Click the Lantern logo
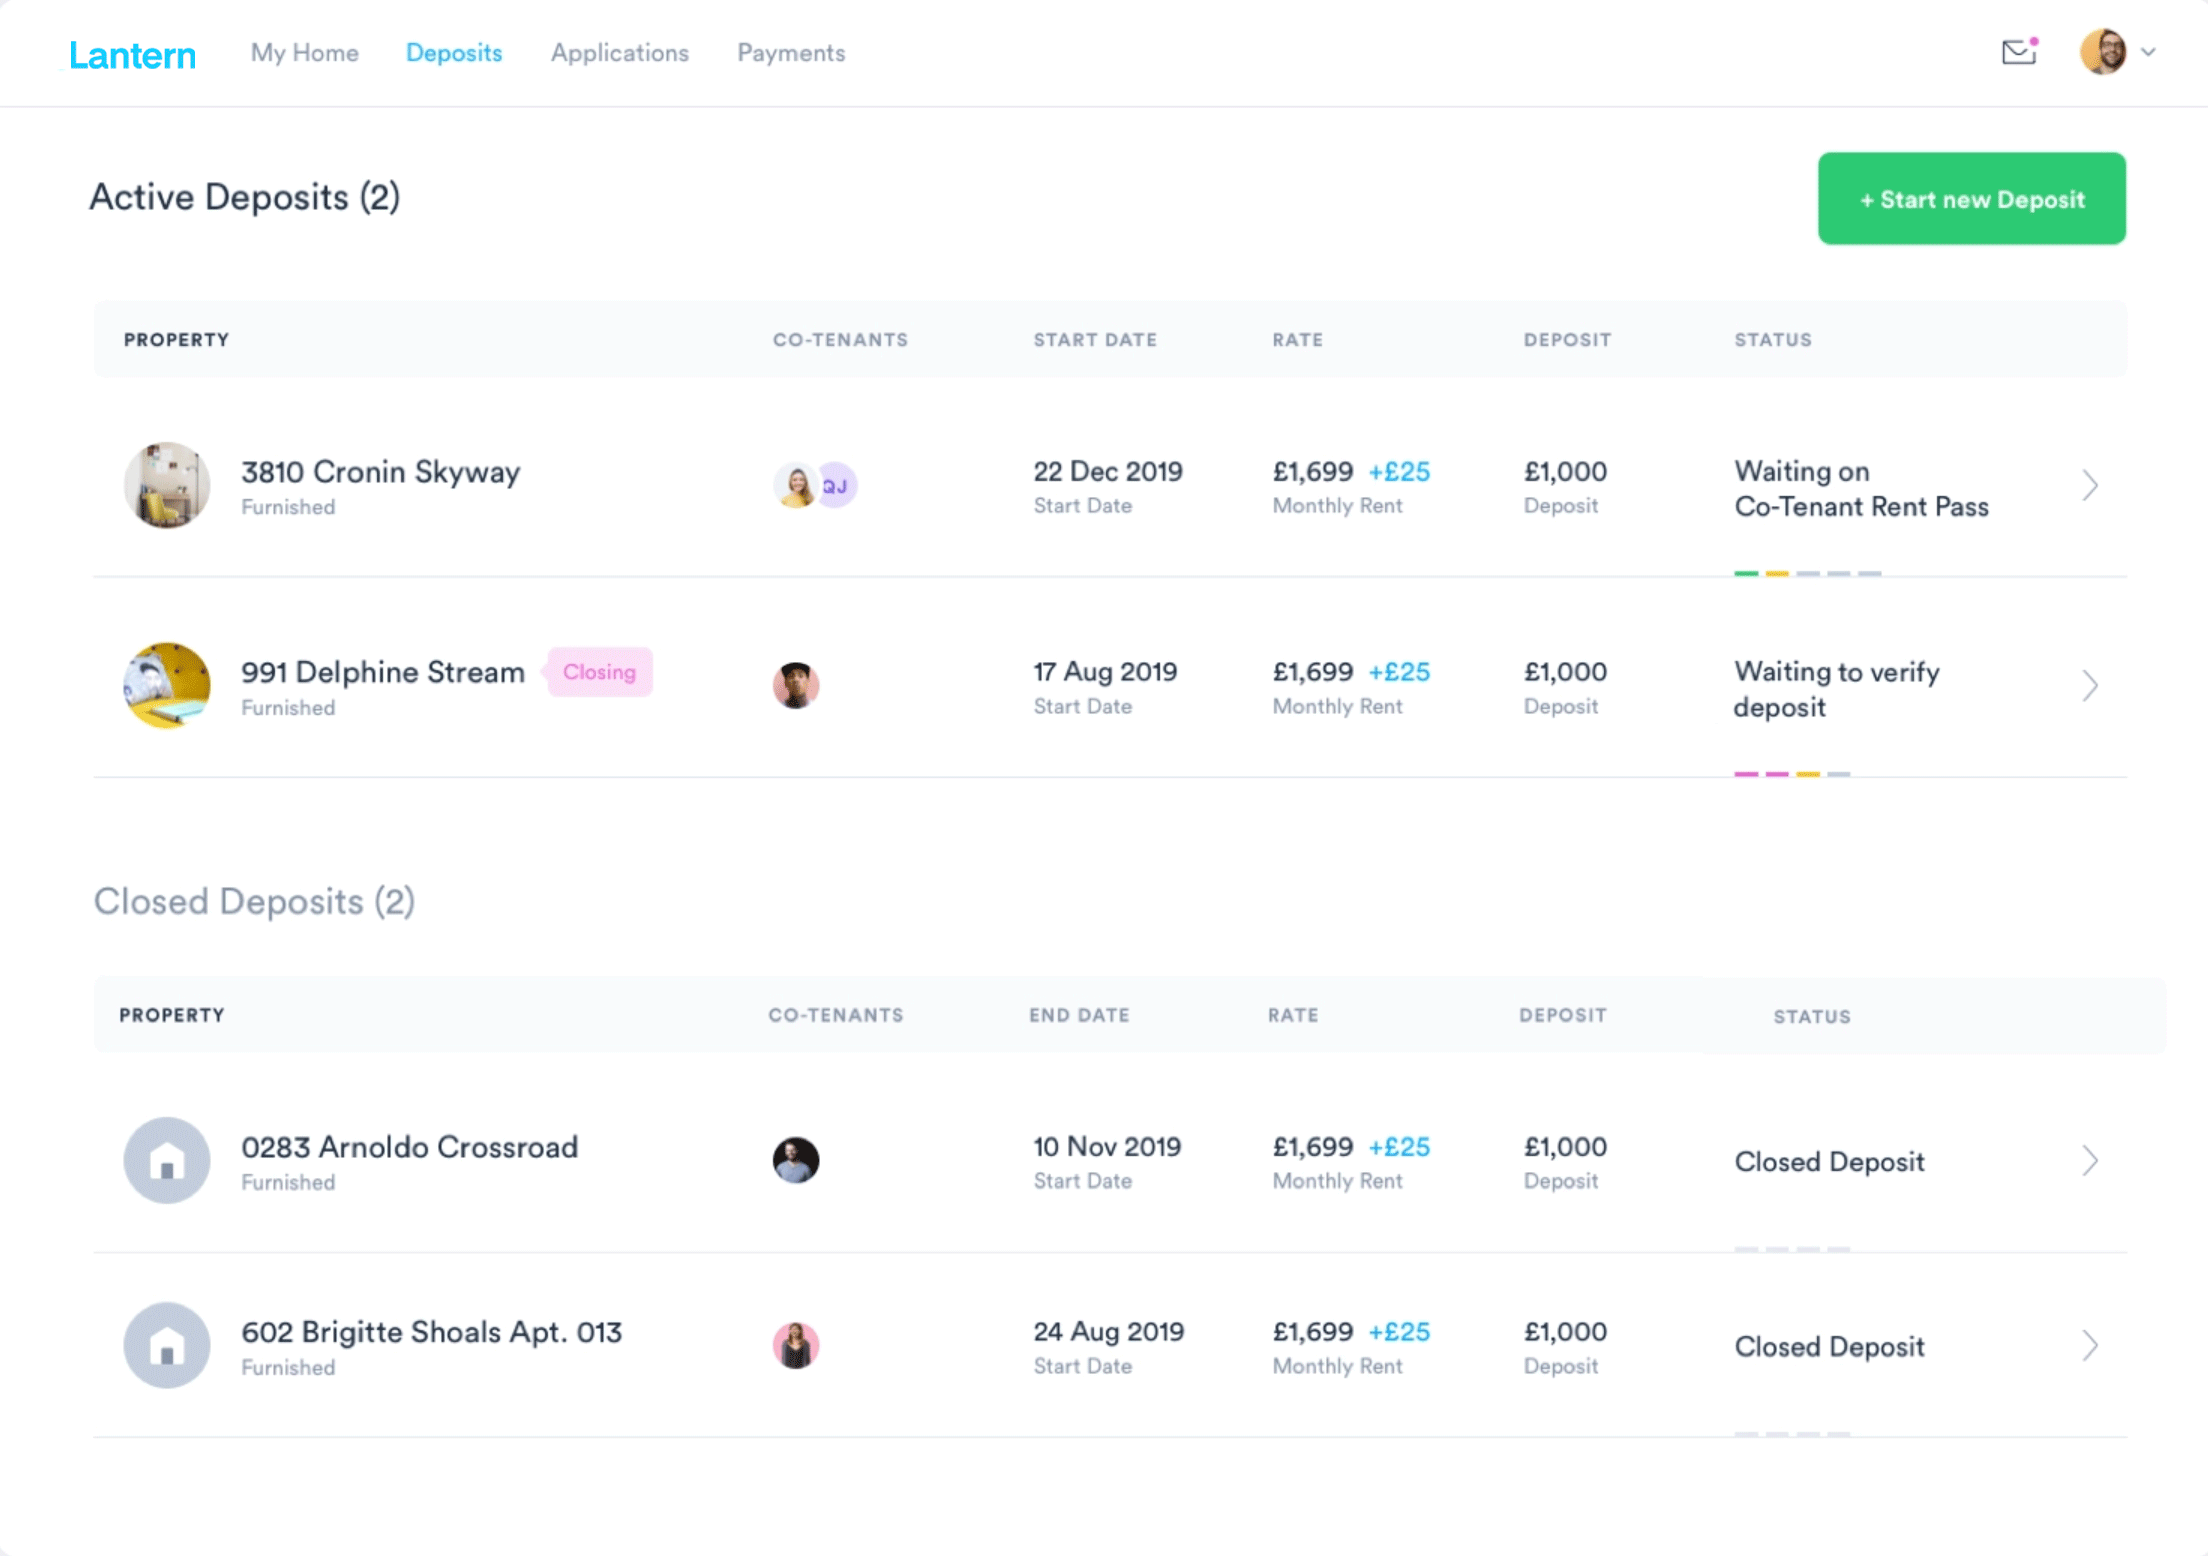Viewport: 2208px width, 1556px height. click(132, 54)
